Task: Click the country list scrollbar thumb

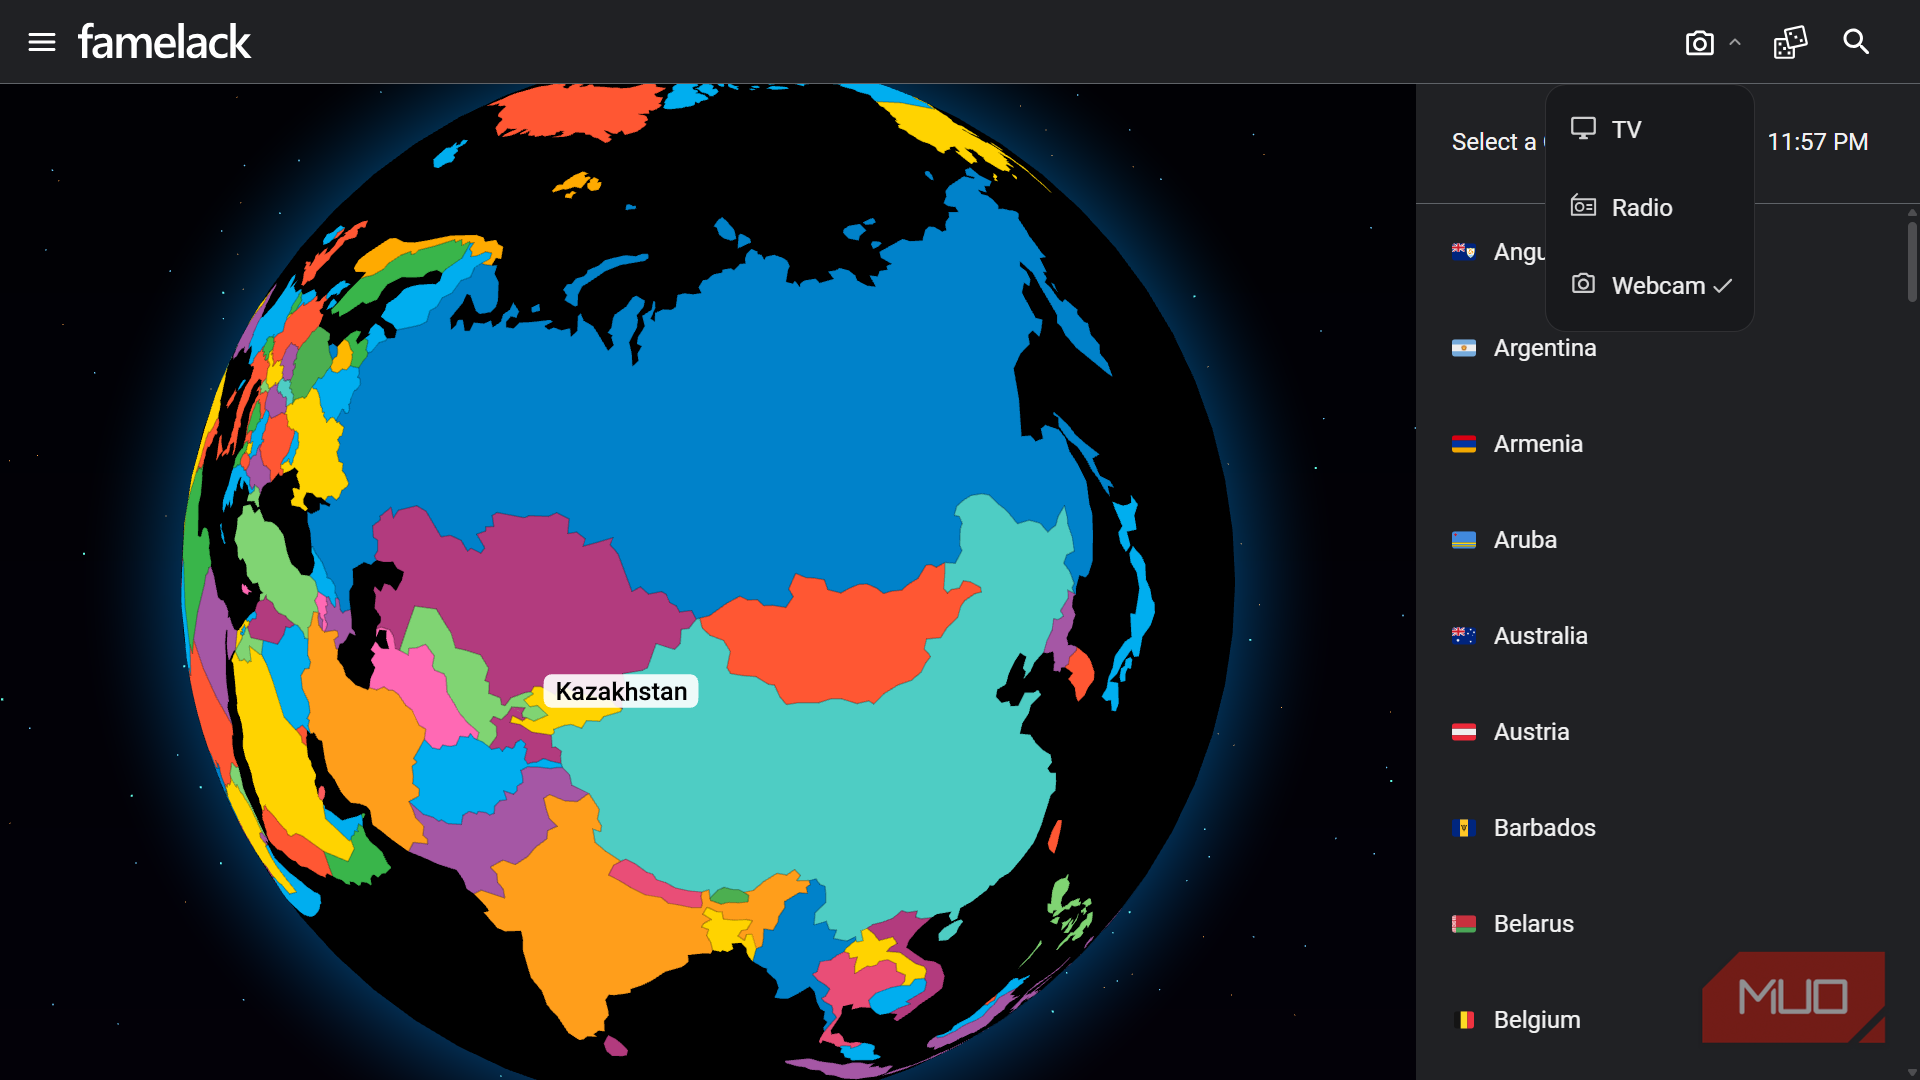Action: coord(1912,261)
